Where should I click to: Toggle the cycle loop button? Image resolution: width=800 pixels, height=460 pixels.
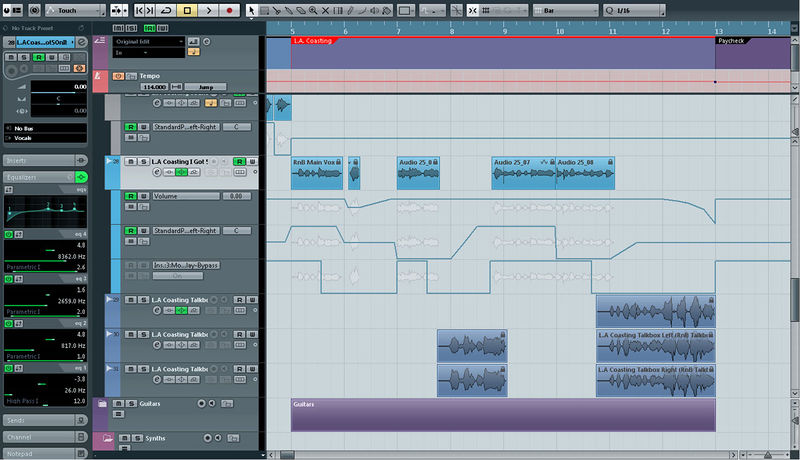166,10
